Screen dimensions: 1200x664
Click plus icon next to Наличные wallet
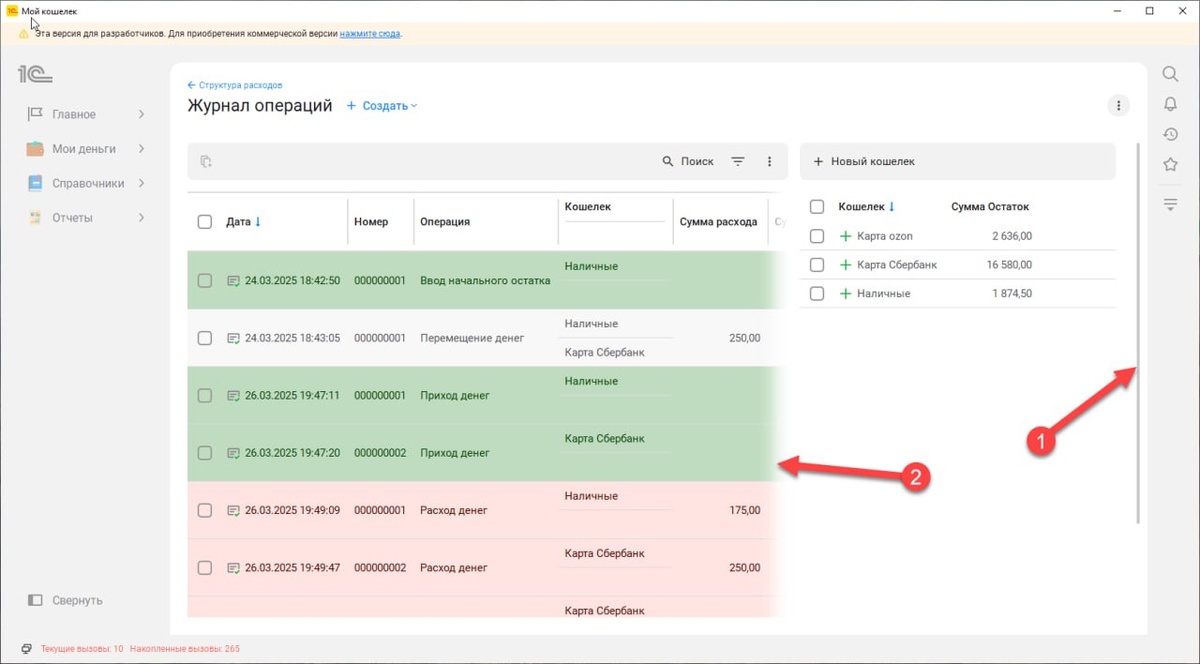[845, 294]
